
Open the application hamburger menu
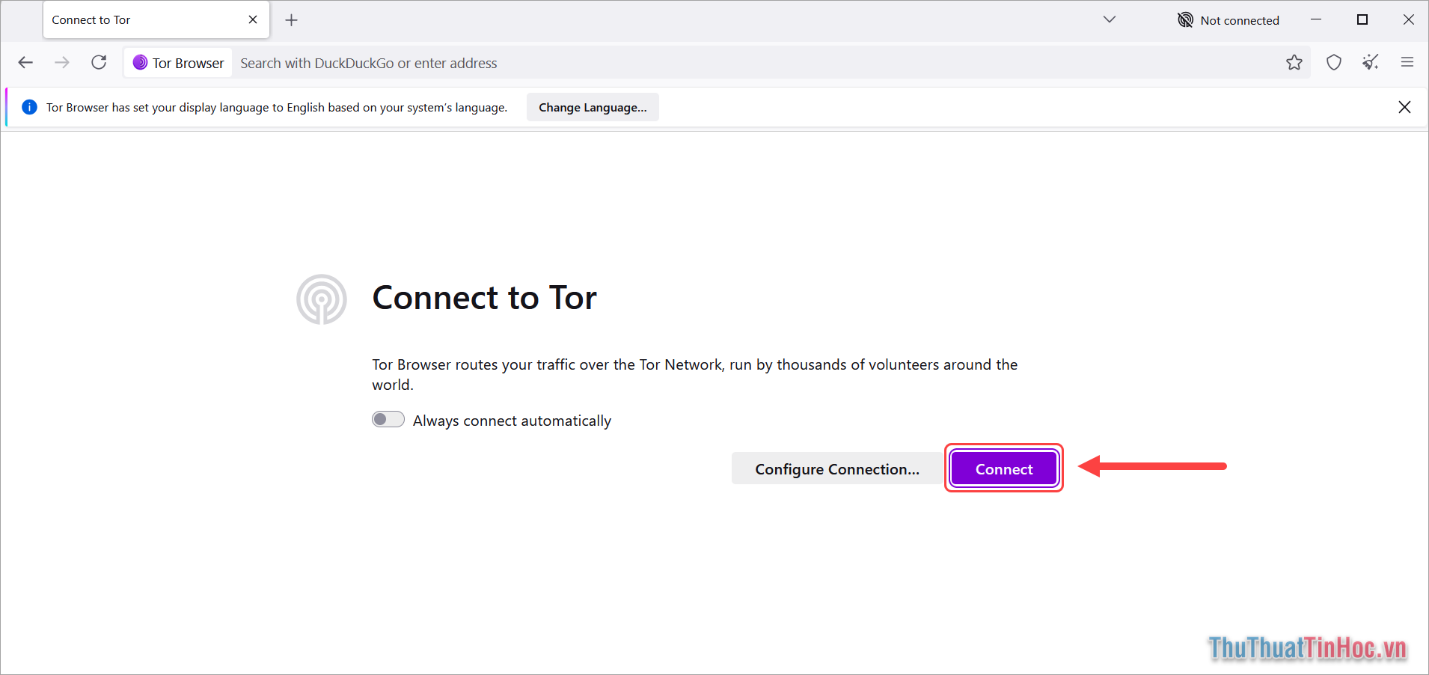(x=1407, y=62)
